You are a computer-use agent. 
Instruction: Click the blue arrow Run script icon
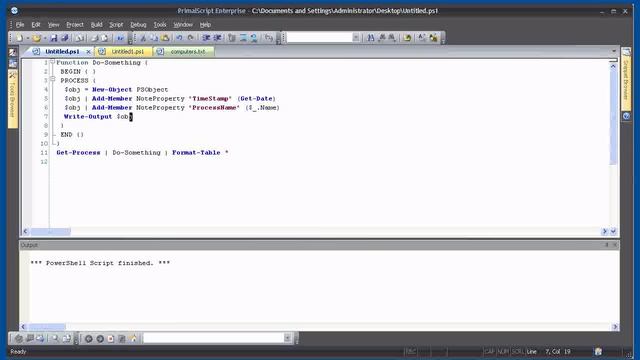pos(120,38)
